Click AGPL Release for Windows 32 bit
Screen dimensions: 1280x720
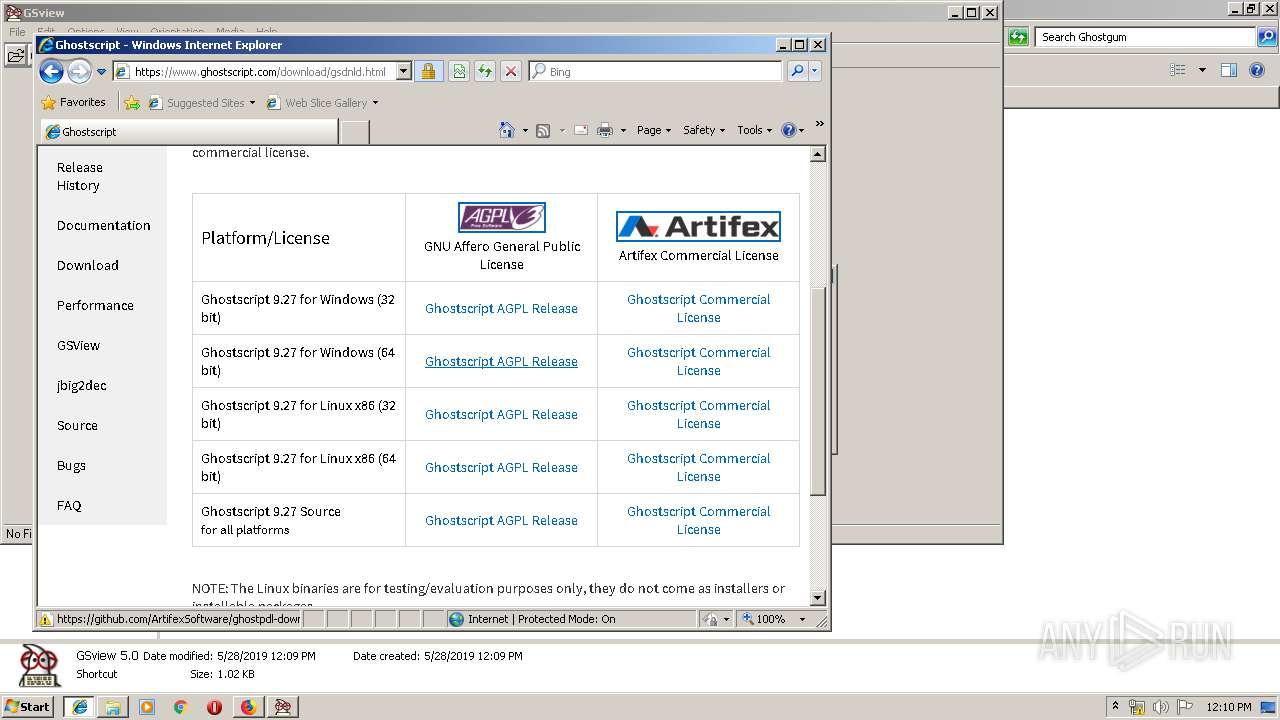pyautogui.click(x=501, y=308)
